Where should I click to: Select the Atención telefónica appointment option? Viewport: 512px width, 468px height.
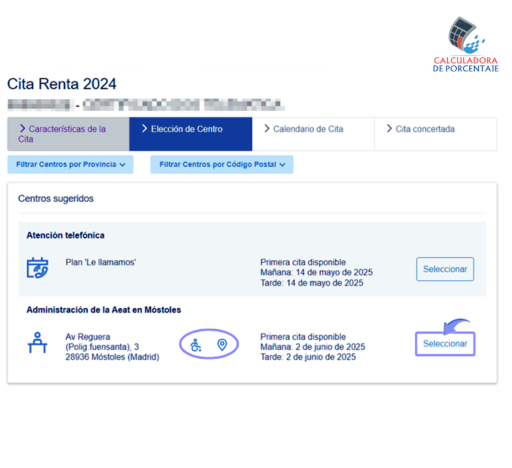tap(445, 269)
